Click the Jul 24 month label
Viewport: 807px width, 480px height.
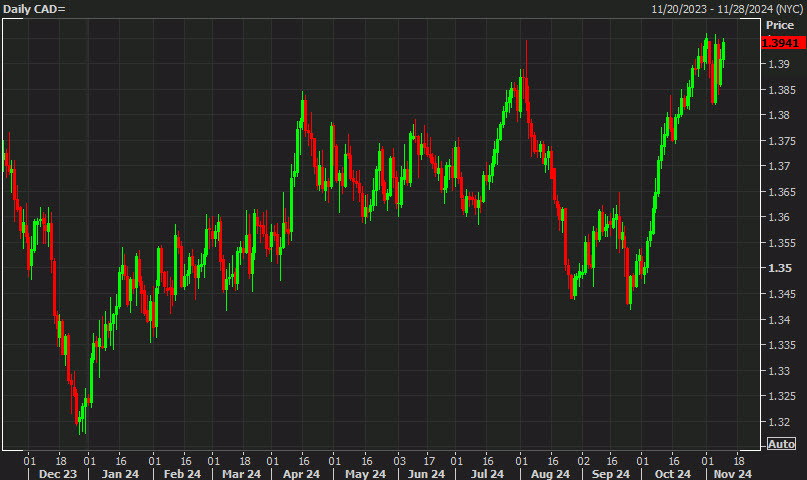[487, 474]
